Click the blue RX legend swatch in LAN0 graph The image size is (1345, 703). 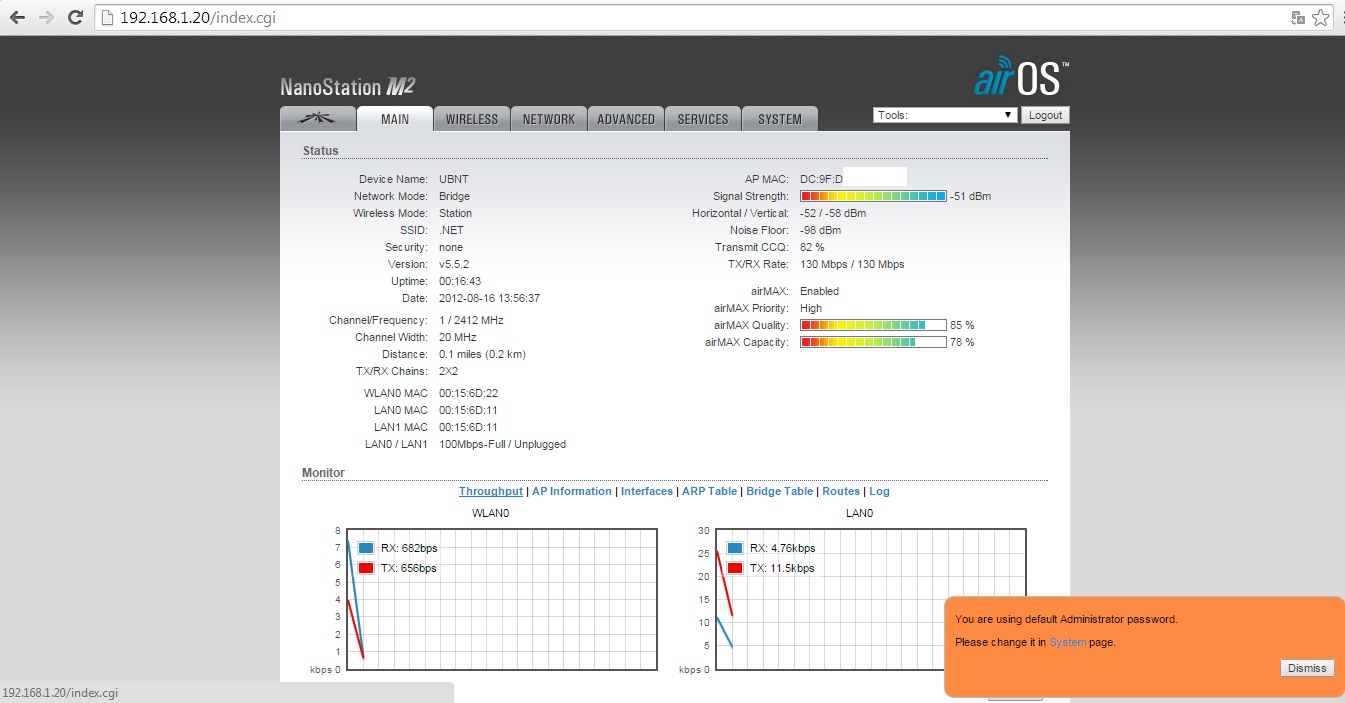point(736,548)
